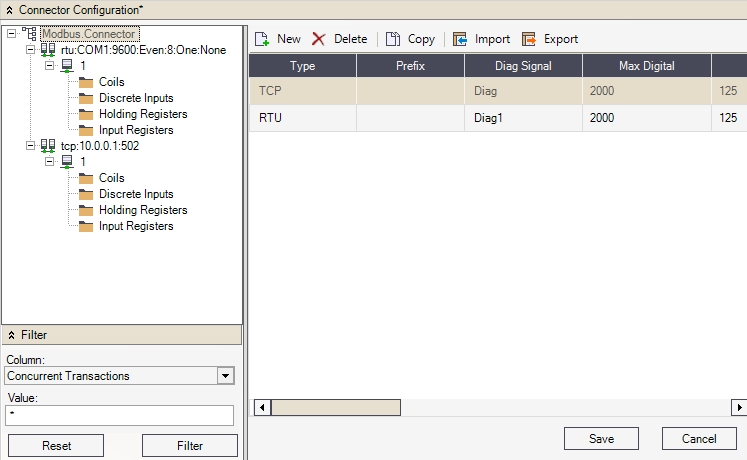Click the red Delete icon
Viewport: 747px width, 460px height.
click(319, 39)
